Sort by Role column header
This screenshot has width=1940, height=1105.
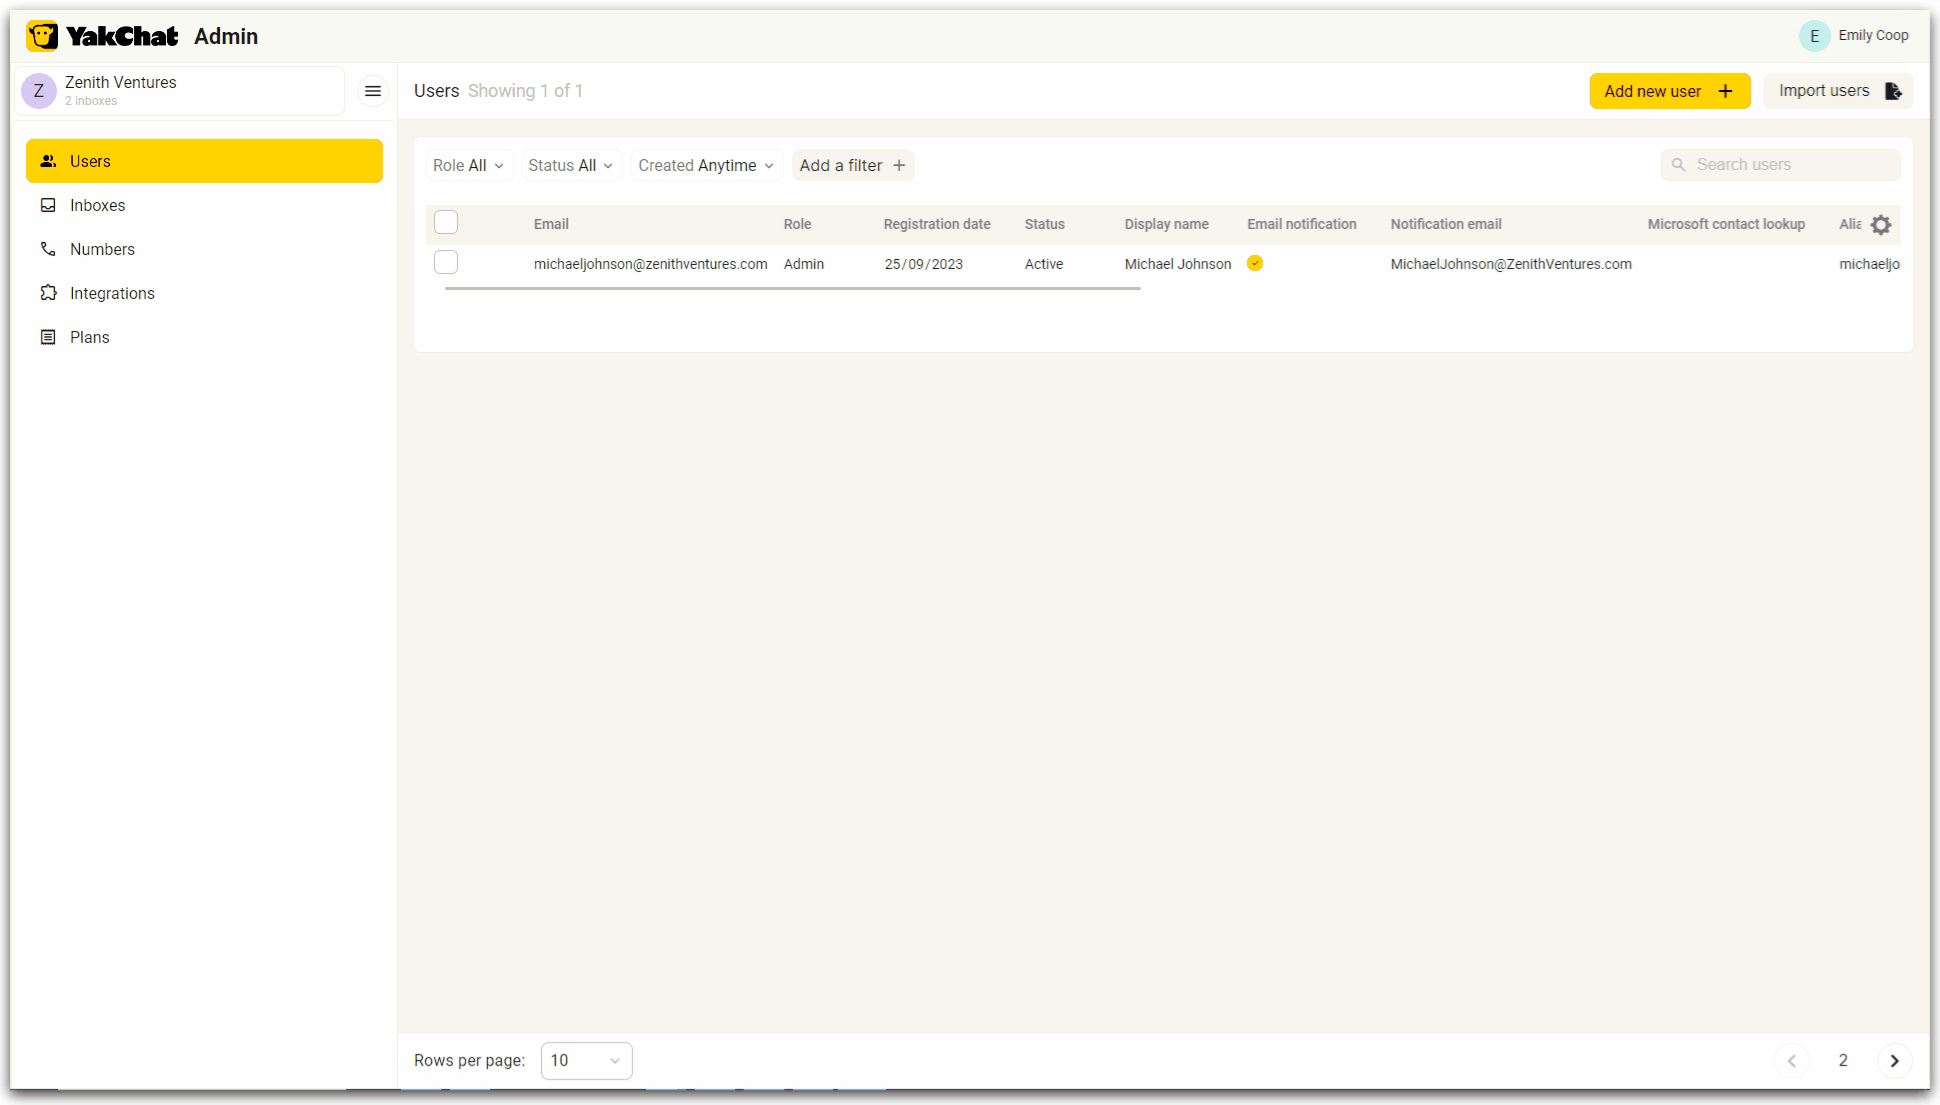click(797, 224)
